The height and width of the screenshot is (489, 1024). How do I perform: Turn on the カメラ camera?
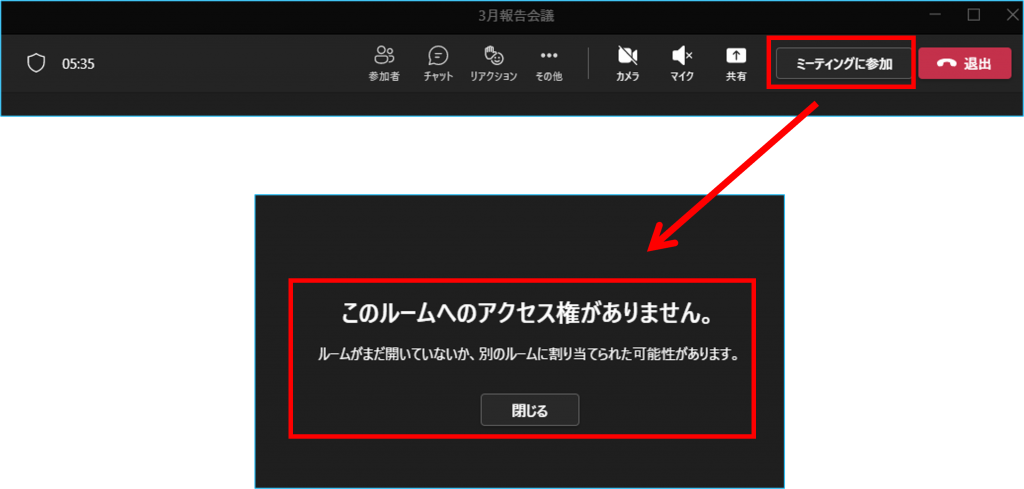coord(628,63)
